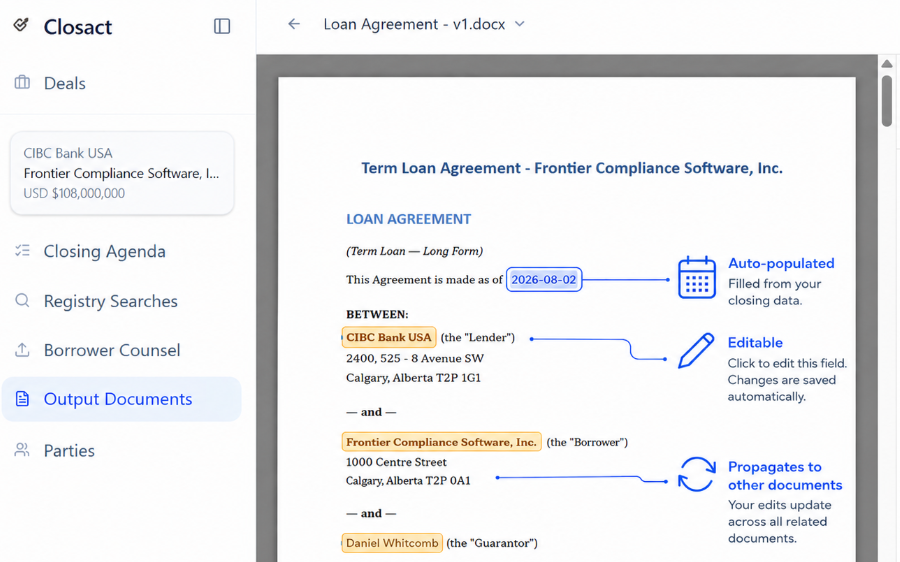
Task: Select Output Documents
Action: tap(122, 399)
